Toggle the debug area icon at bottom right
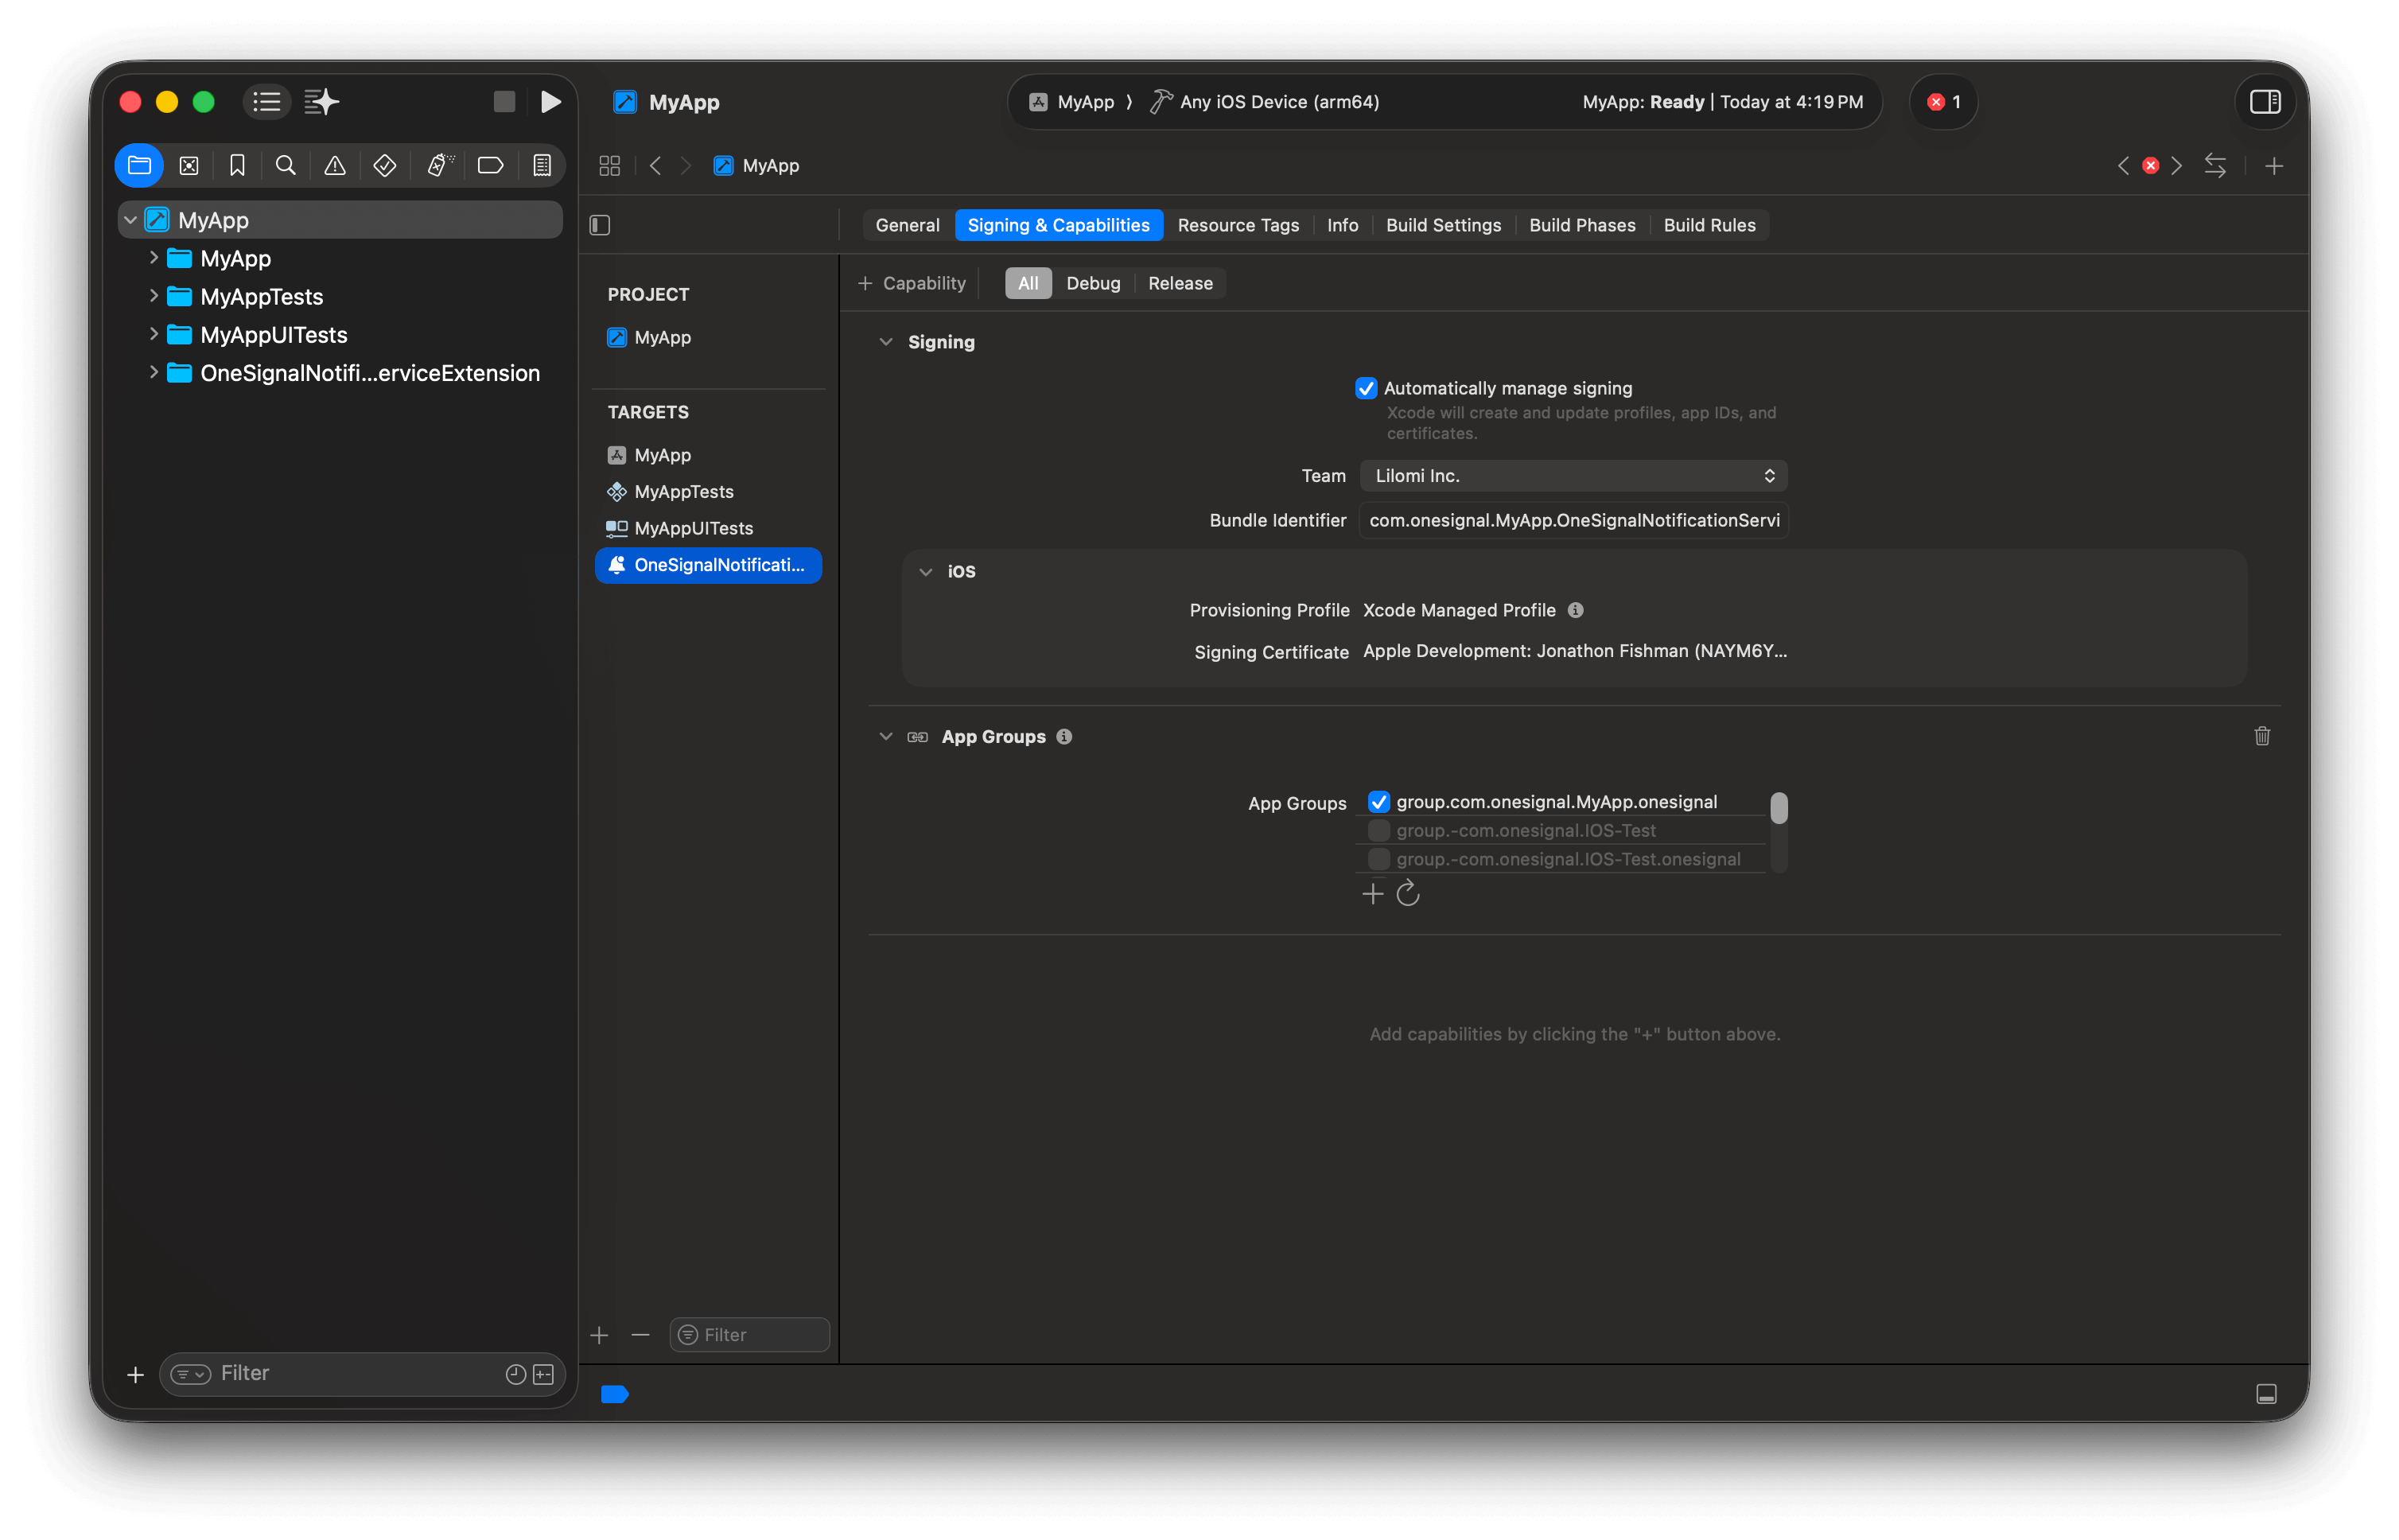The width and height of the screenshot is (2399, 1540). [x=2266, y=1394]
